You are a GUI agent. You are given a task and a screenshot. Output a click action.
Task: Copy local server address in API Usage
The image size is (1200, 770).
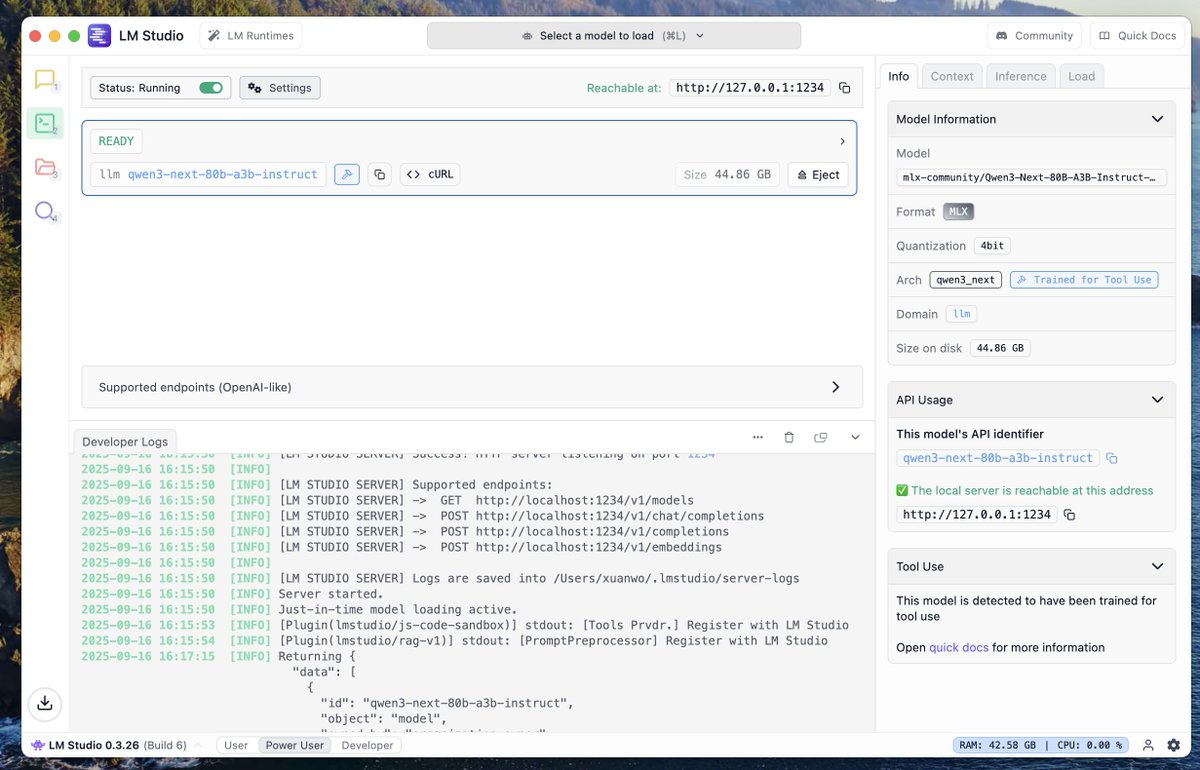coord(1069,514)
